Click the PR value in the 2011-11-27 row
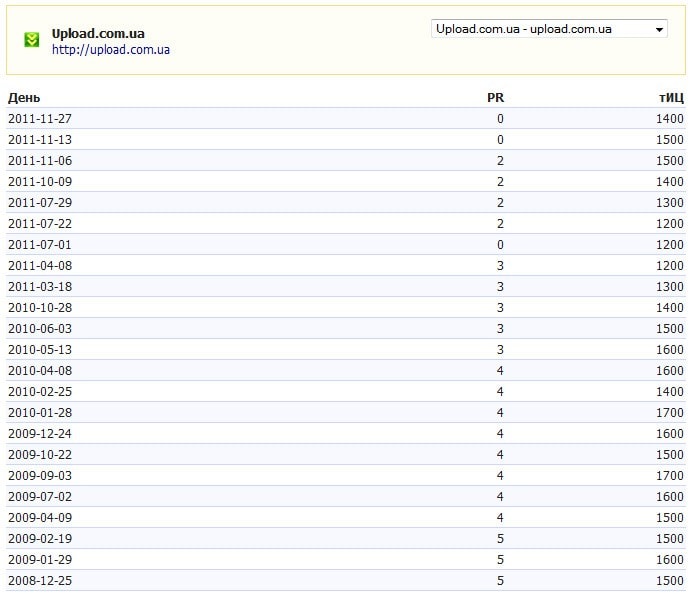Viewport: 690px width, 594px height. 500,119
